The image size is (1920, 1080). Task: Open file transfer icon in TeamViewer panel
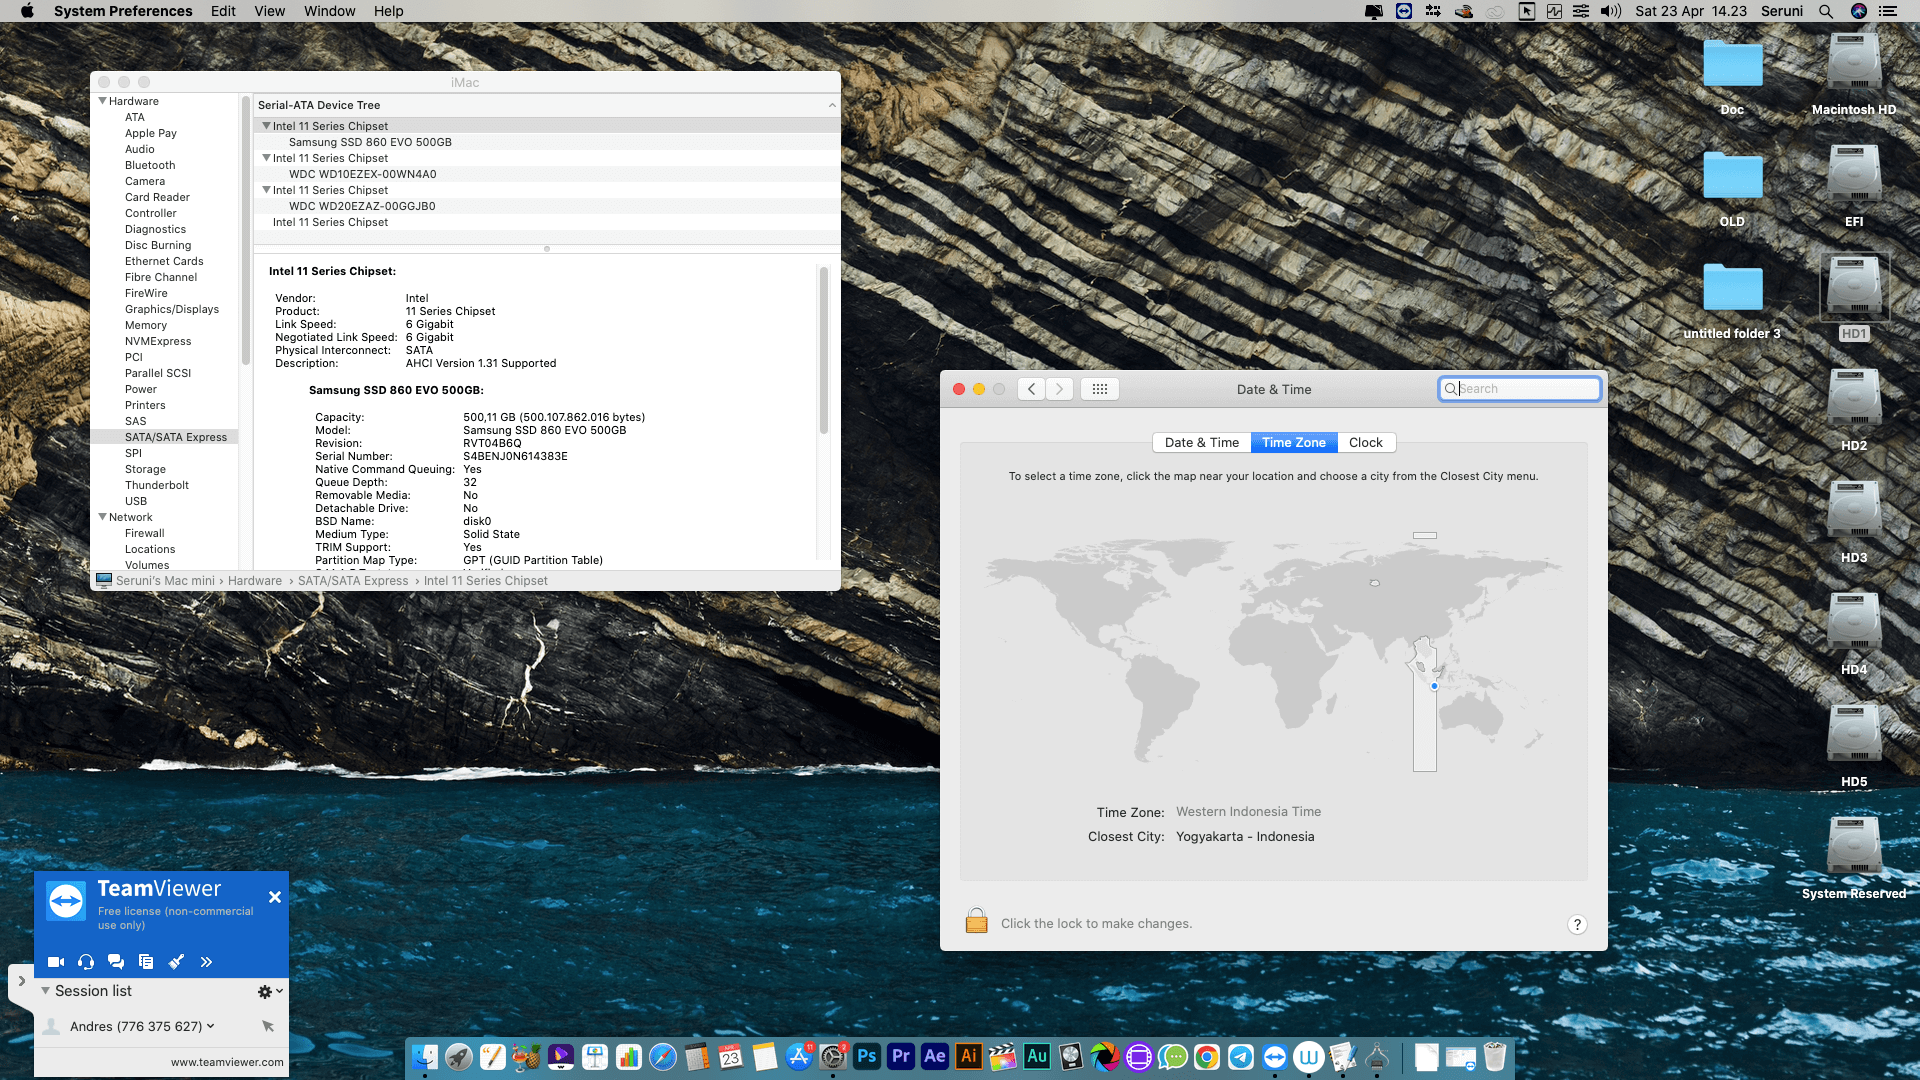click(x=146, y=962)
